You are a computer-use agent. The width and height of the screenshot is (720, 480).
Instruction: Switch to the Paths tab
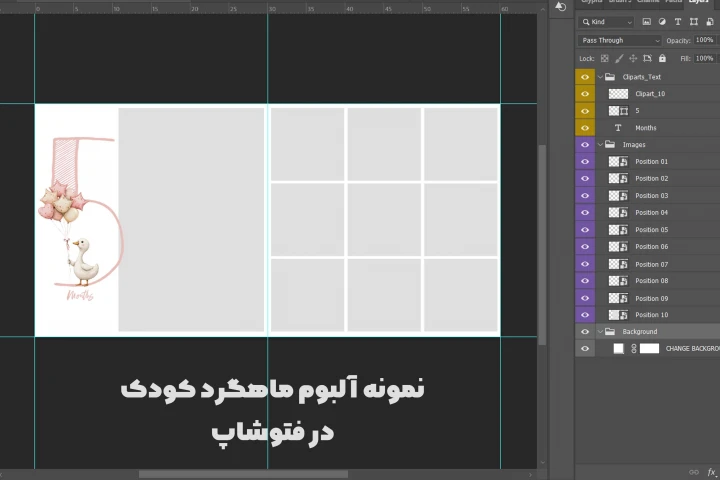pos(674,2)
